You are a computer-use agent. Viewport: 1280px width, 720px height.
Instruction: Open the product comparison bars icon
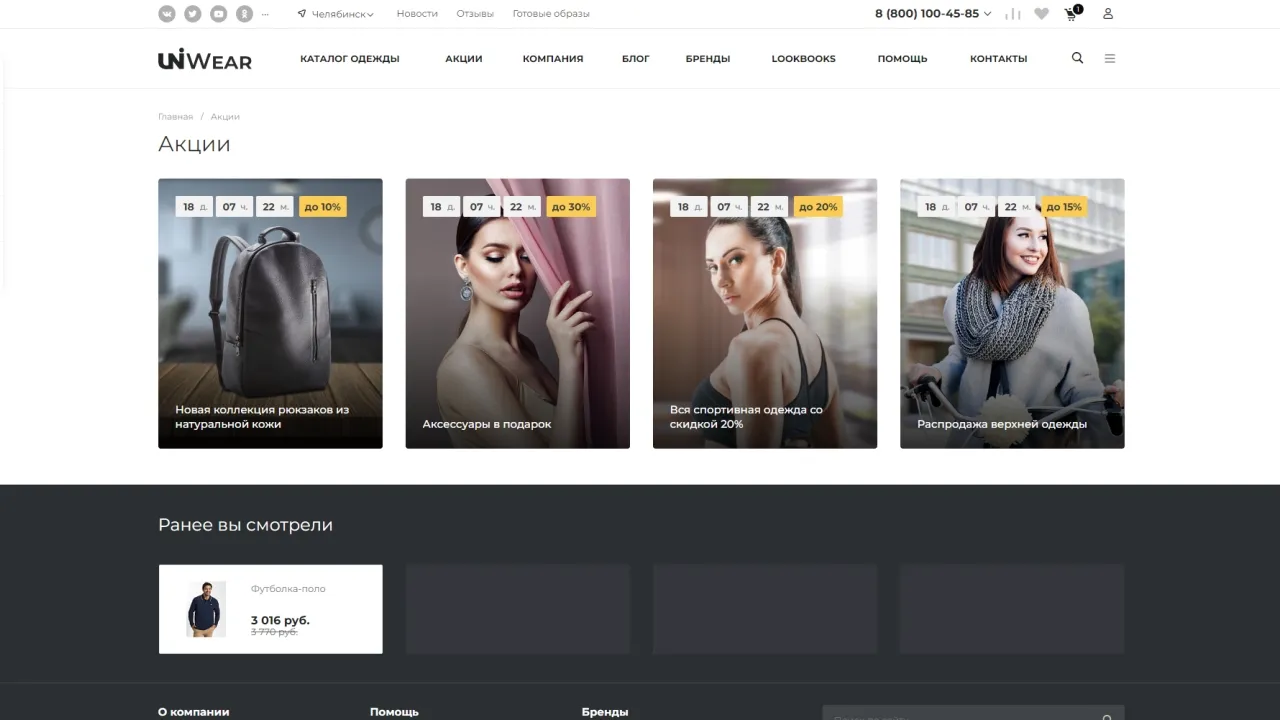pyautogui.click(x=1013, y=14)
